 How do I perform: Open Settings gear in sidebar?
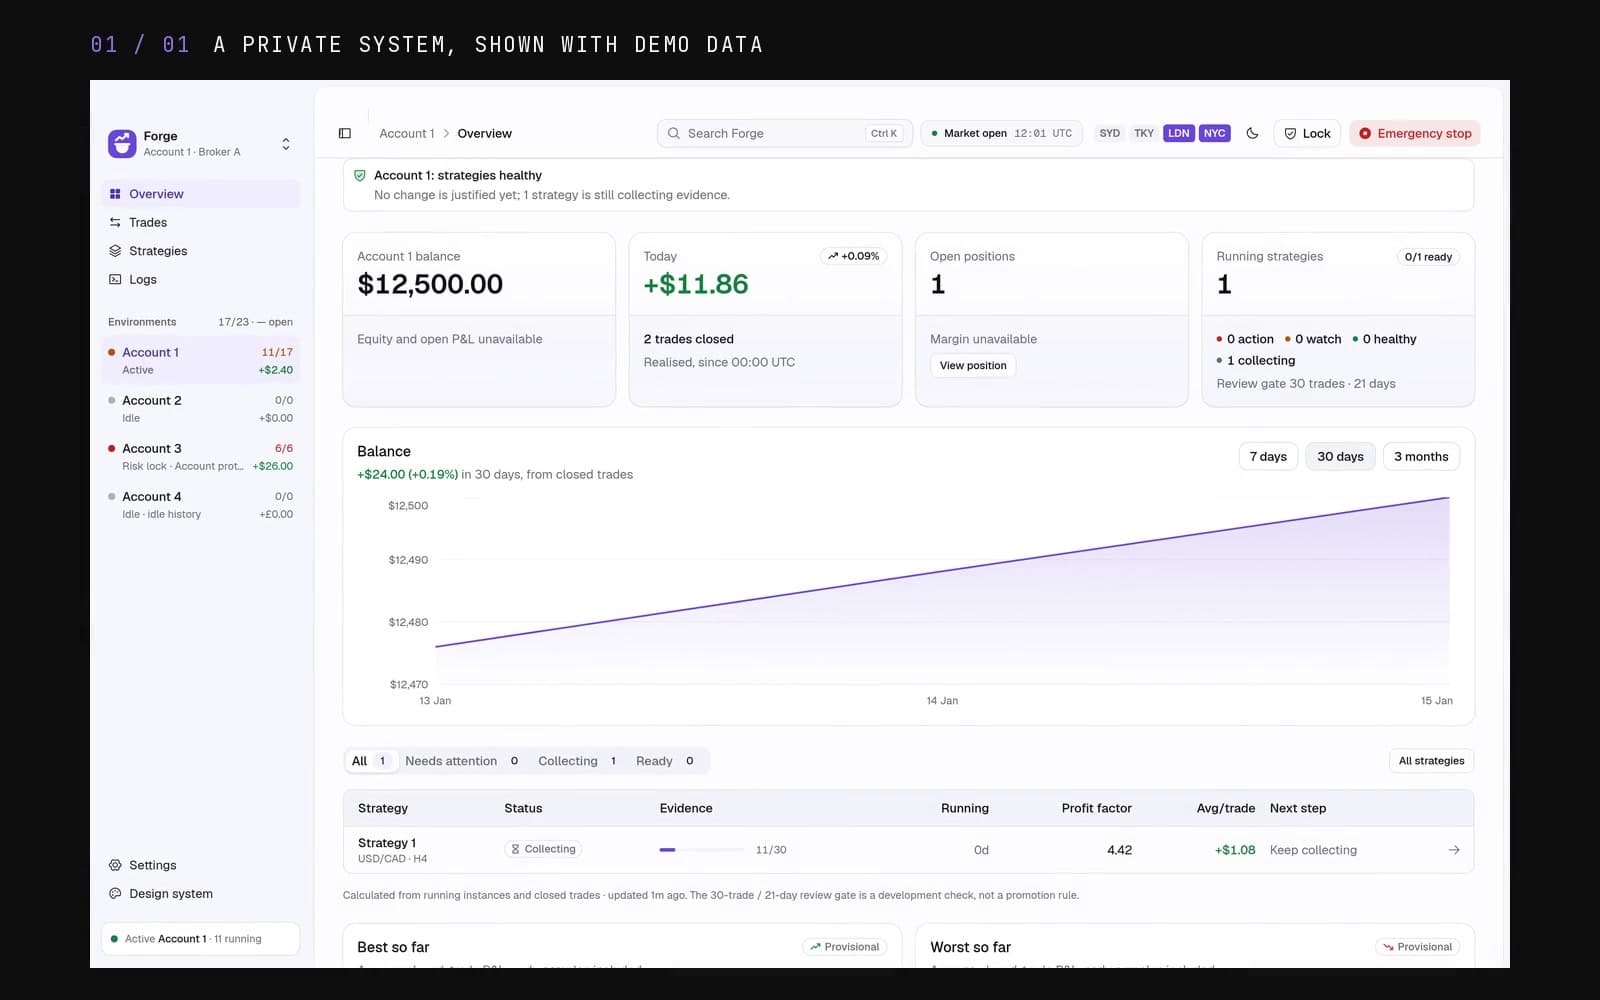pyautogui.click(x=115, y=865)
